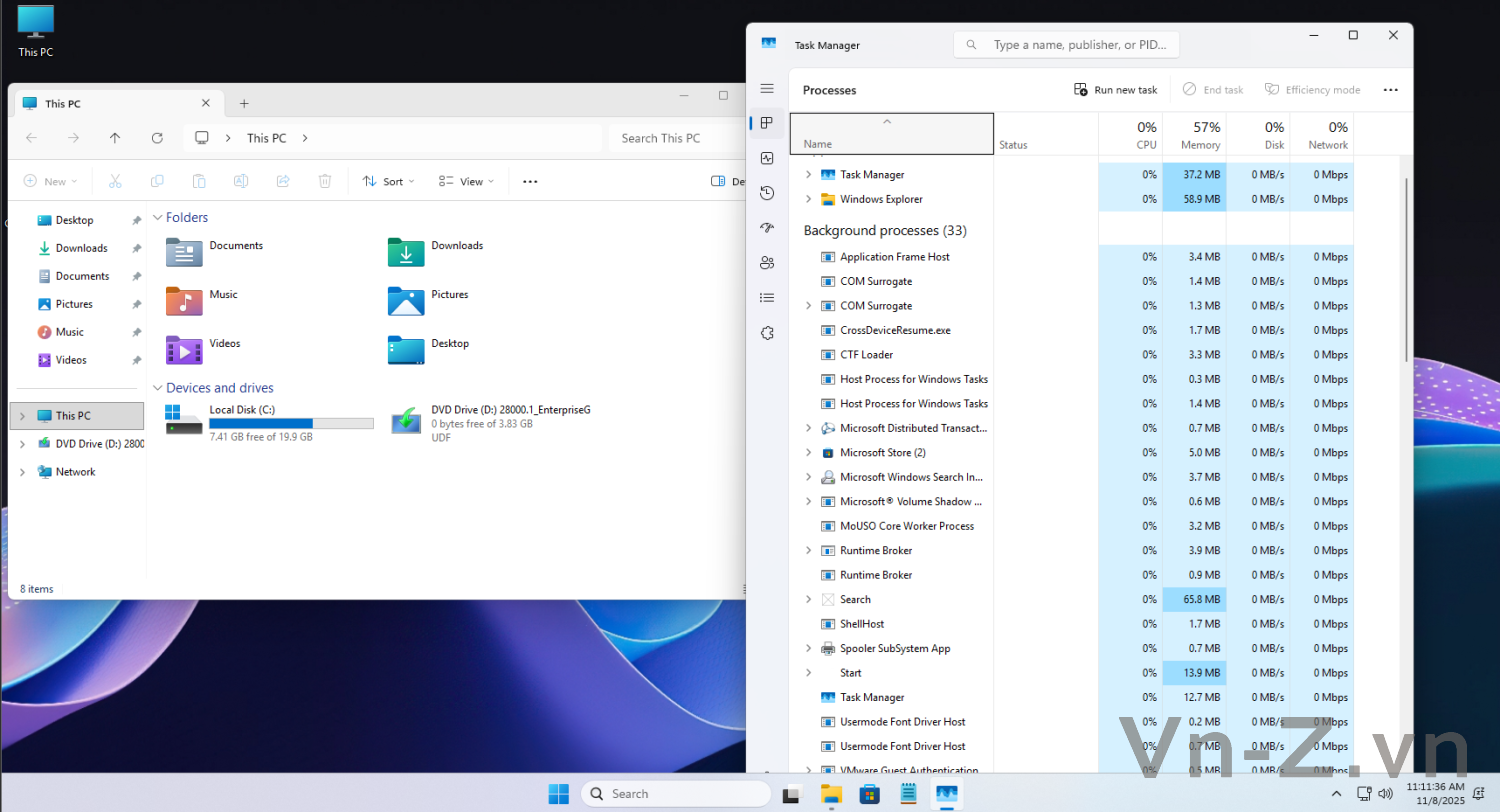Toggle the Task Manager hamburger navigation menu
The width and height of the screenshot is (1500, 812).
click(x=767, y=89)
